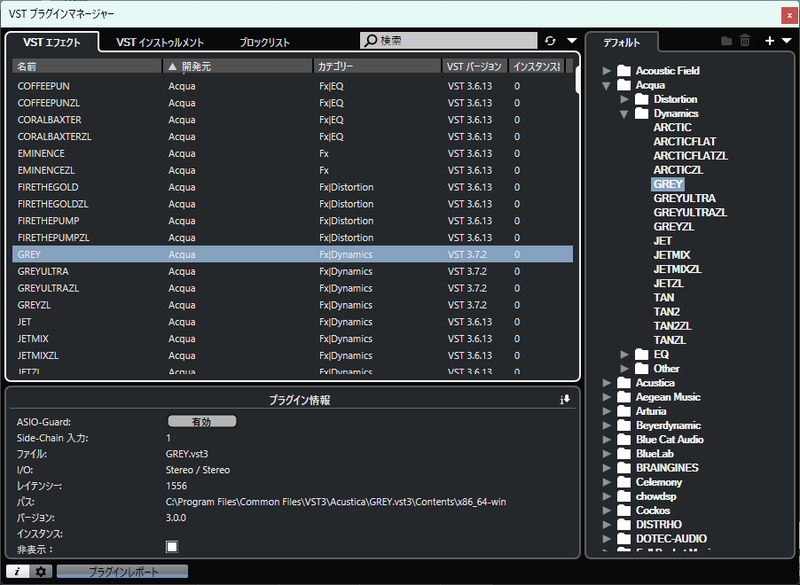Expand the Acoustic Field folder

pyautogui.click(x=607, y=71)
